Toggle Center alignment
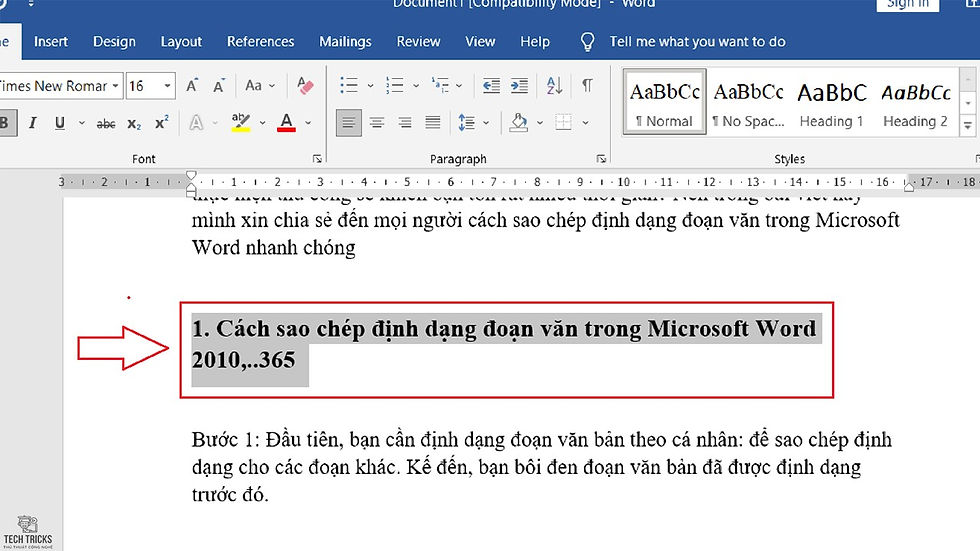 pos(376,122)
